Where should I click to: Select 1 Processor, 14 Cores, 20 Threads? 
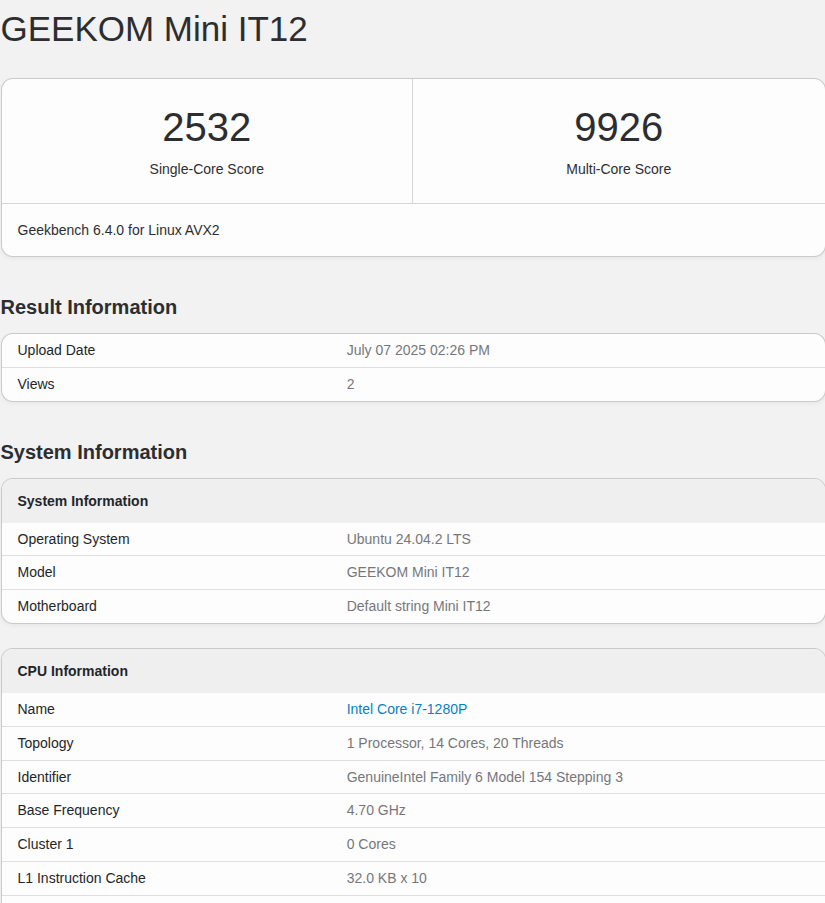tap(455, 743)
